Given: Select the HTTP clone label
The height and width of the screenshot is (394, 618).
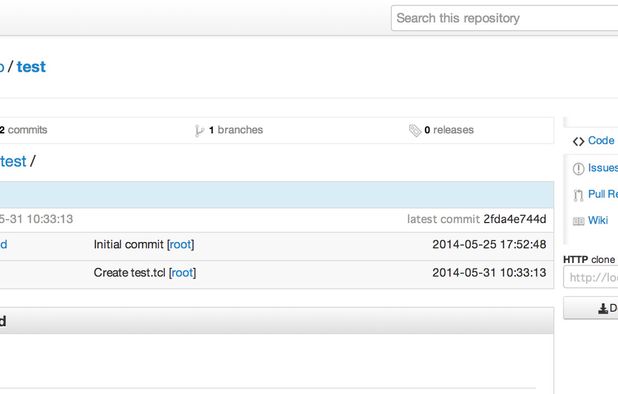Looking at the screenshot, I should tap(589, 260).
